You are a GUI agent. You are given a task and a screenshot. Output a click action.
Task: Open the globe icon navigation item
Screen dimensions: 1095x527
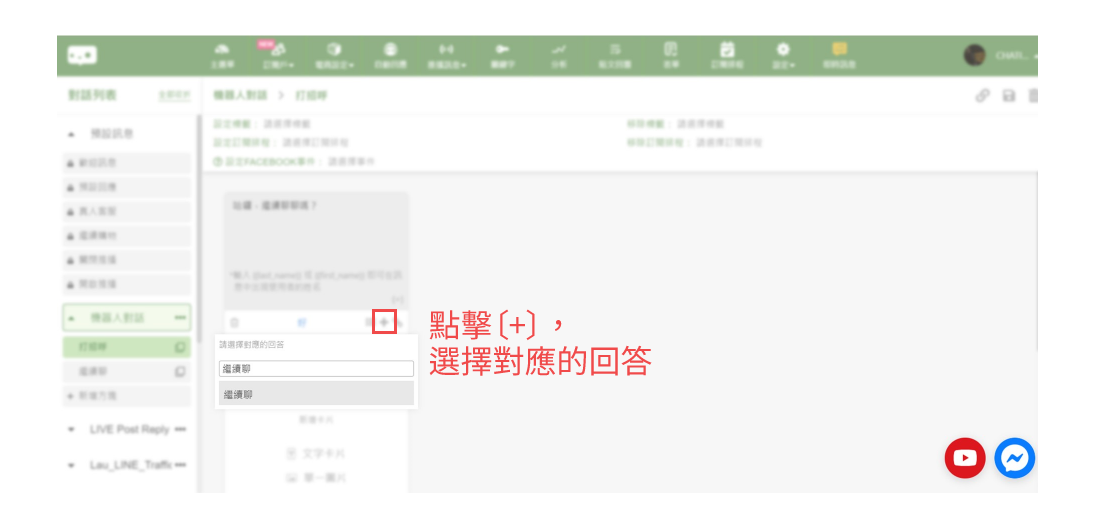390,55
